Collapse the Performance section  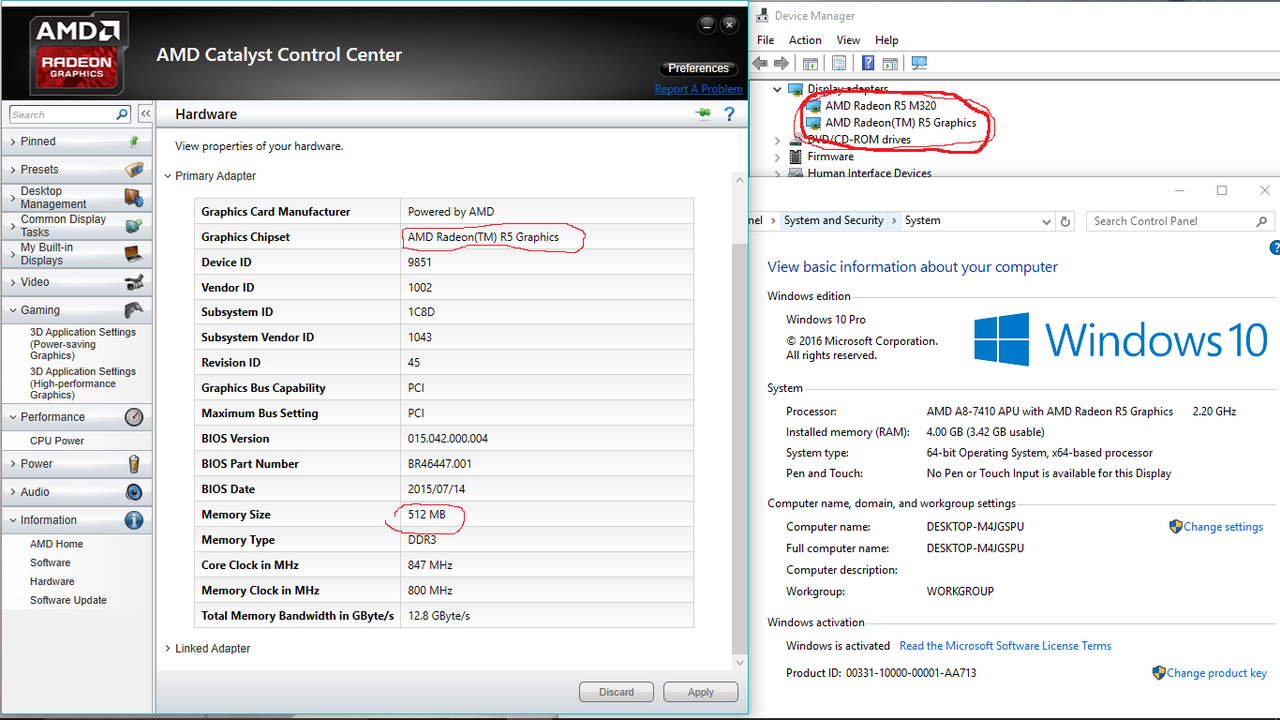click(x=13, y=417)
